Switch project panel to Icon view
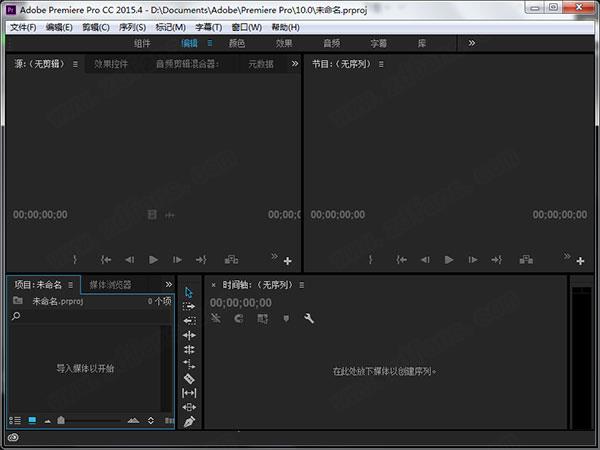The height and width of the screenshot is (450, 600). click(32, 421)
